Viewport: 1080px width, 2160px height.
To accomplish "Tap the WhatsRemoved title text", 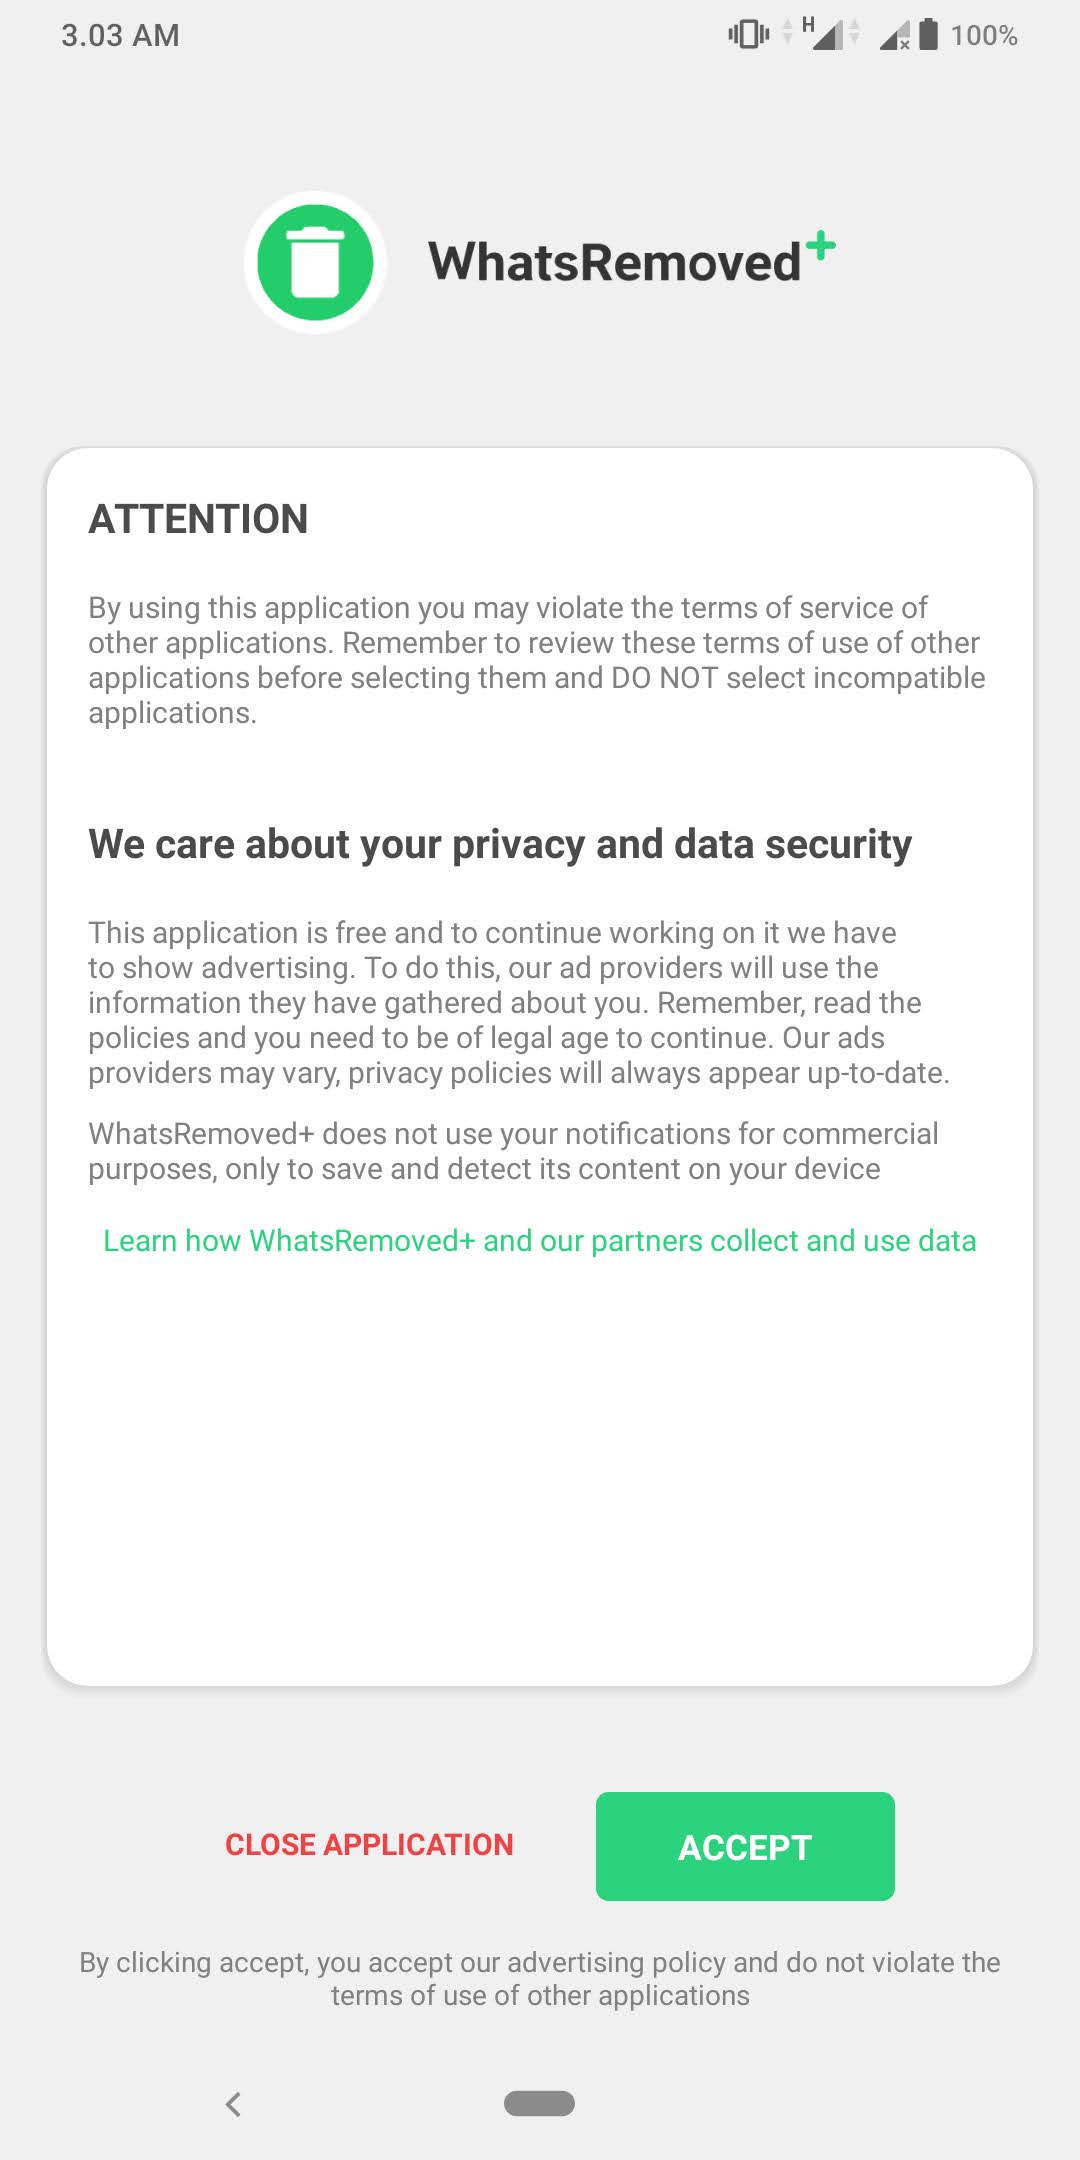I will point(614,262).
